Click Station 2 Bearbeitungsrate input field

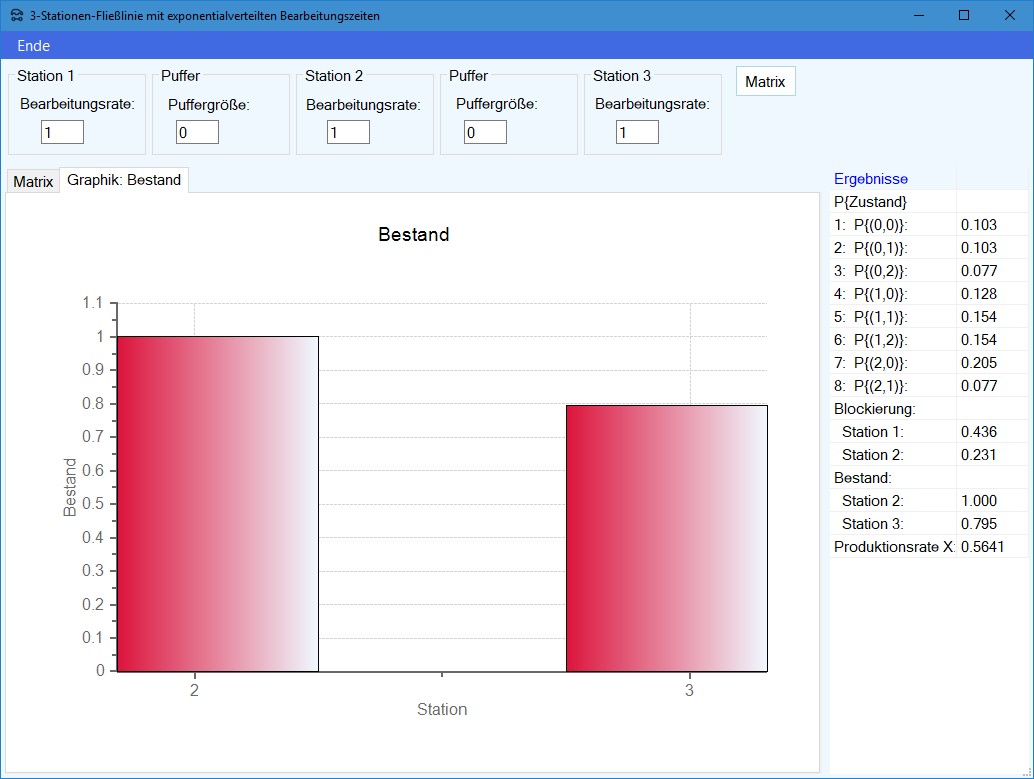(348, 132)
